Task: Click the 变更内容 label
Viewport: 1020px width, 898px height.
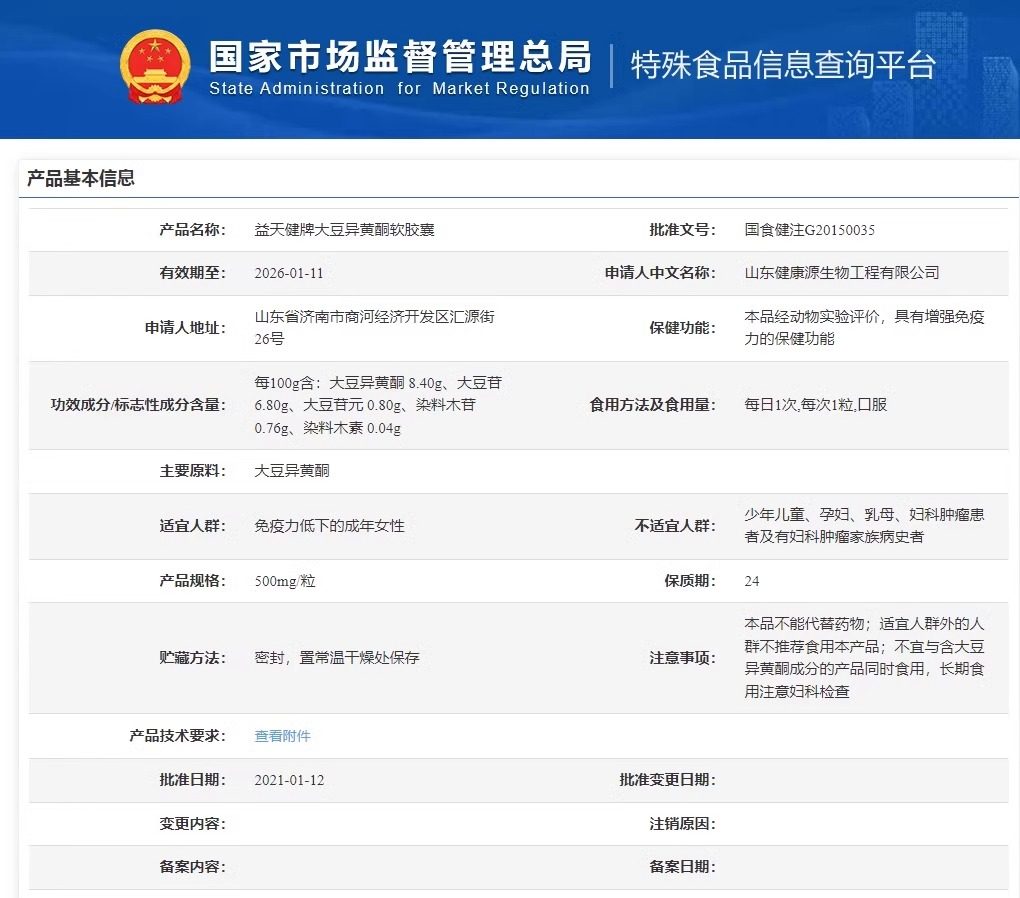Action: click(x=193, y=824)
